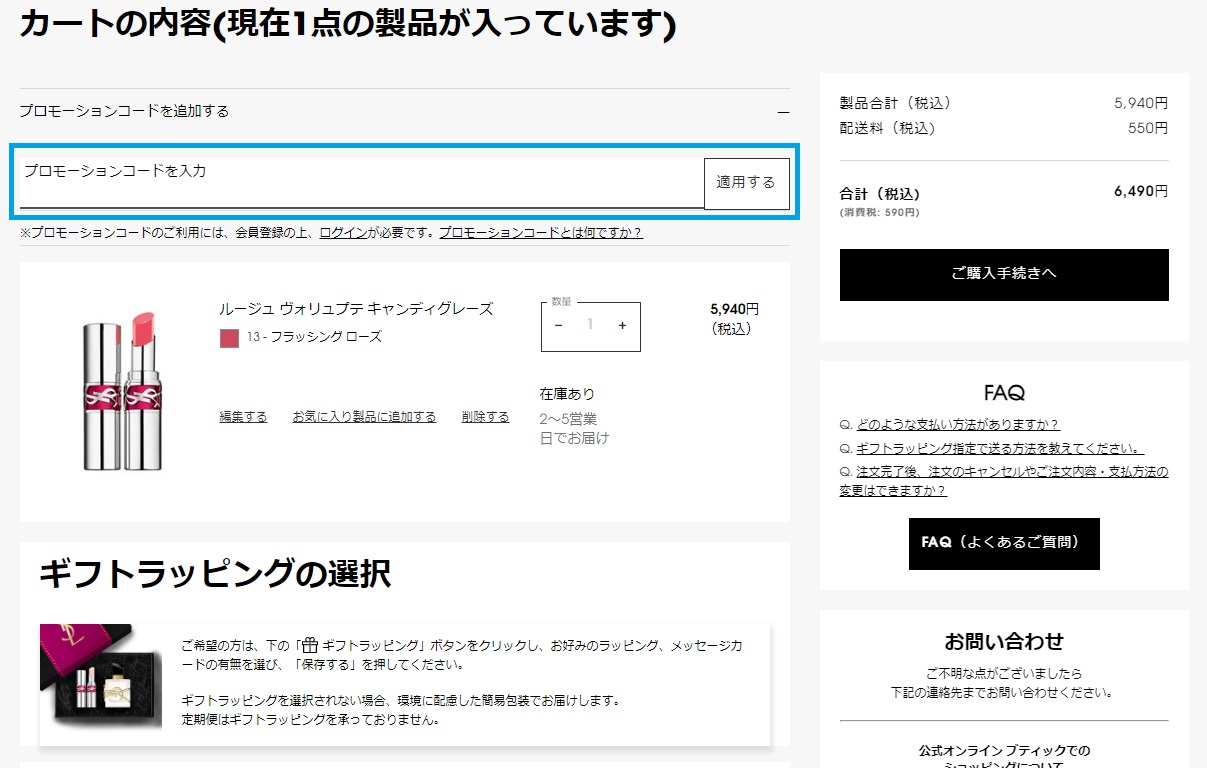Open FAQ about canceling after order
This screenshot has width=1207, height=768.
click(x=1003, y=481)
